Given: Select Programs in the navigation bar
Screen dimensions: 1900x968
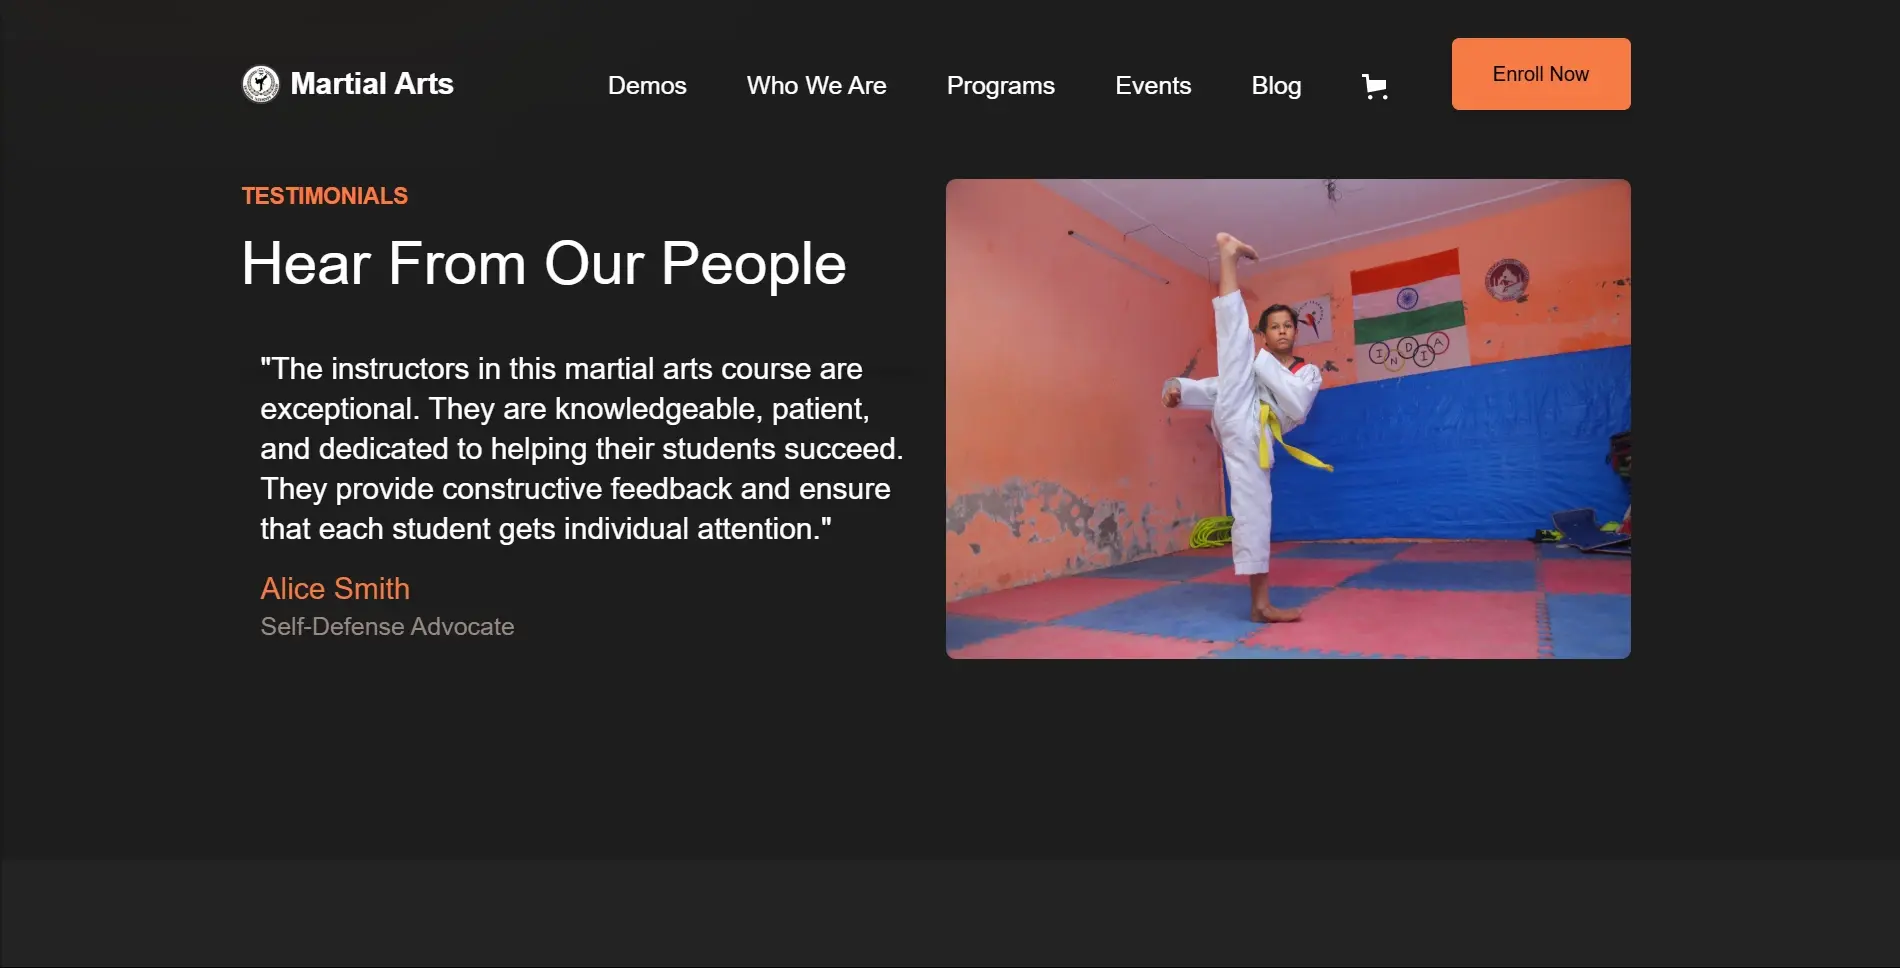Looking at the screenshot, I should [x=1001, y=86].
